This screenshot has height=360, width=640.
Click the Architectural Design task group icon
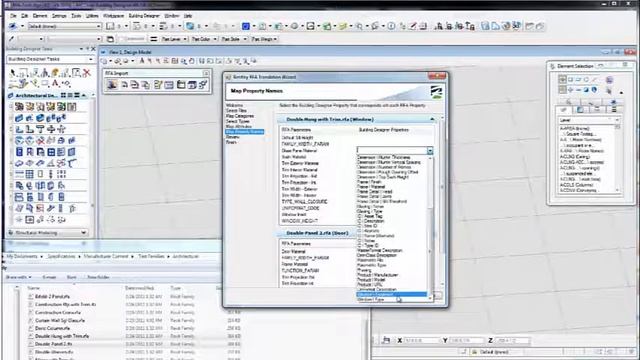tap(11, 96)
